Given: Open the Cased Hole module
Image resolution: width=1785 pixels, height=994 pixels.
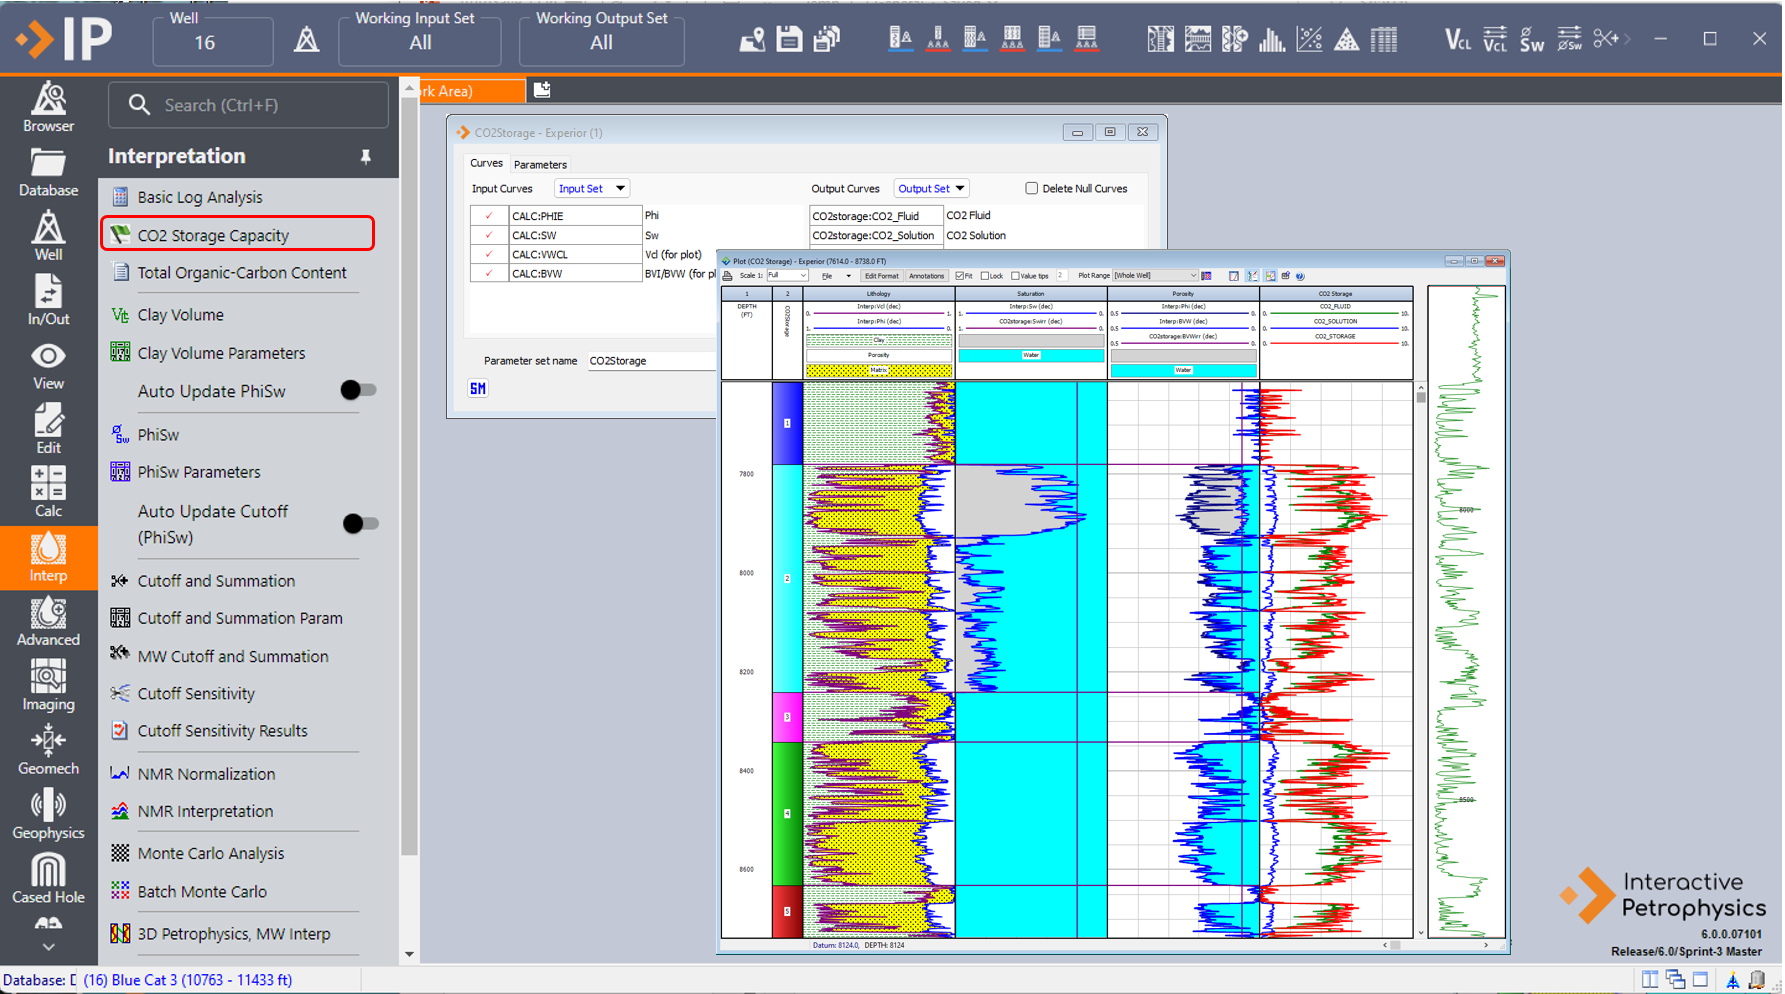Looking at the screenshot, I should pos(47,874).
